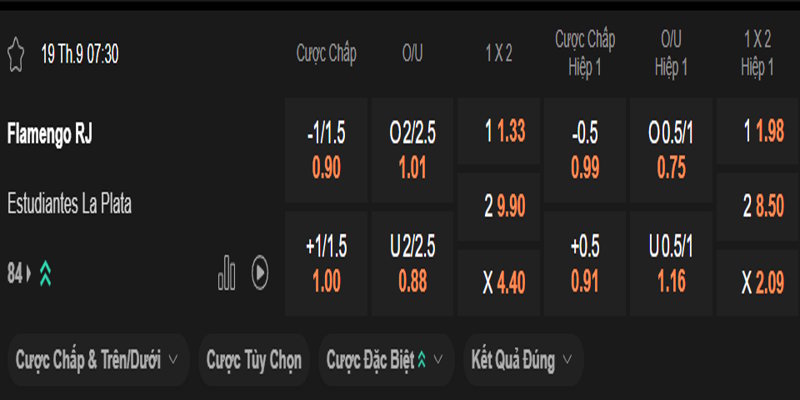Open the Flamengo RJ team name
800x400 pixels.
point(49,133)
